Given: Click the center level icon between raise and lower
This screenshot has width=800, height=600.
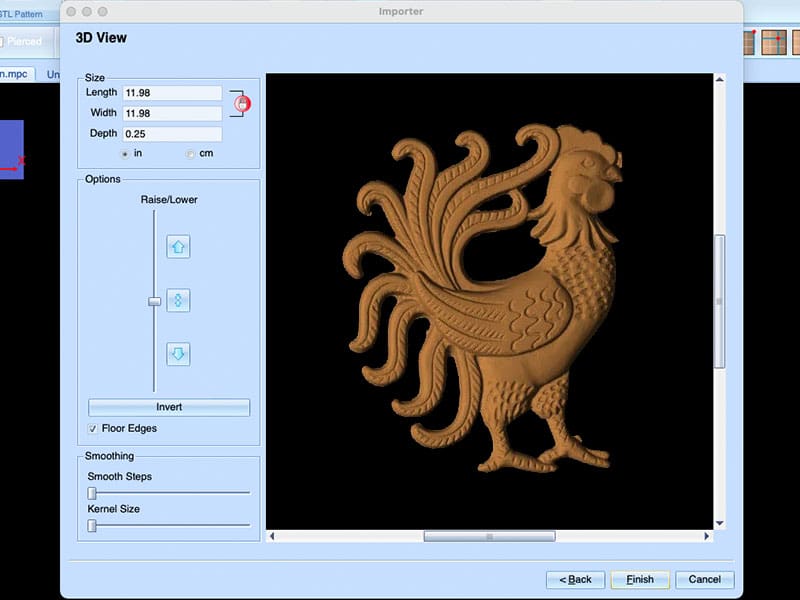Looking at the screenshot, I should (x=177, y=300).
